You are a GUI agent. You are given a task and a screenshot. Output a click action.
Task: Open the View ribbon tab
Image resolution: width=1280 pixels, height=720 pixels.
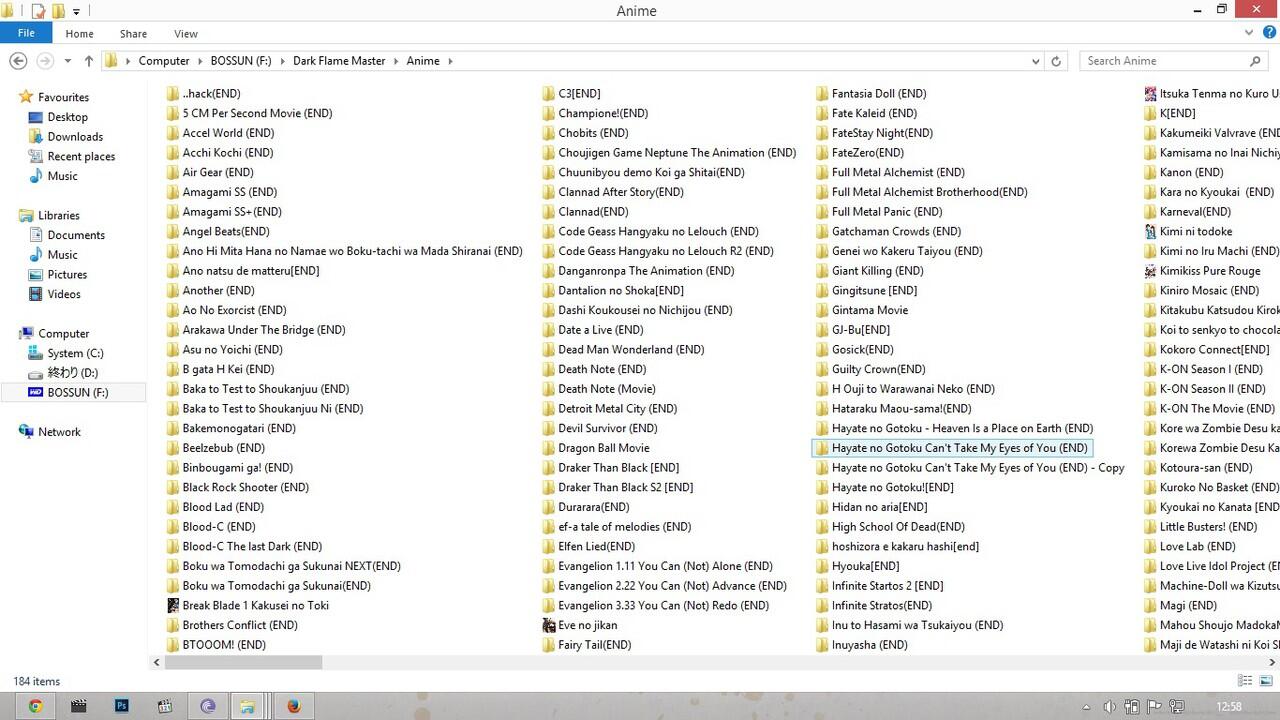click(186, 34)
